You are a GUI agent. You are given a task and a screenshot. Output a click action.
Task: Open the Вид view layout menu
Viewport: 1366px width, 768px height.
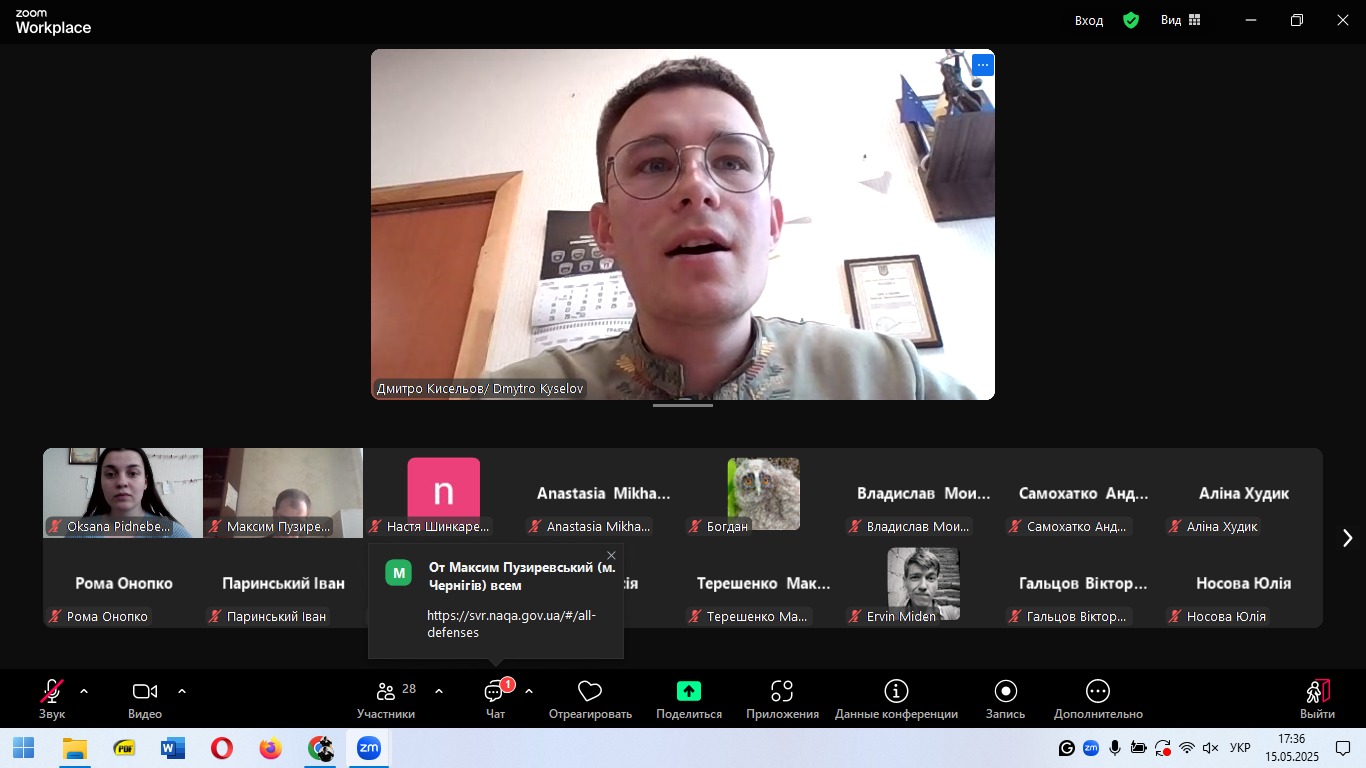(1180, 20)
